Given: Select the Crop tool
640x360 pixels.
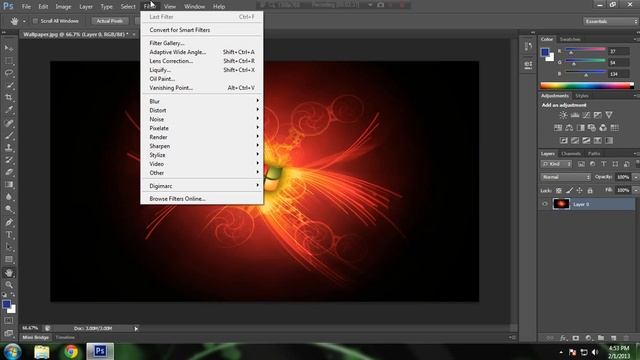Looking at the screenshot, I should 9,98.
